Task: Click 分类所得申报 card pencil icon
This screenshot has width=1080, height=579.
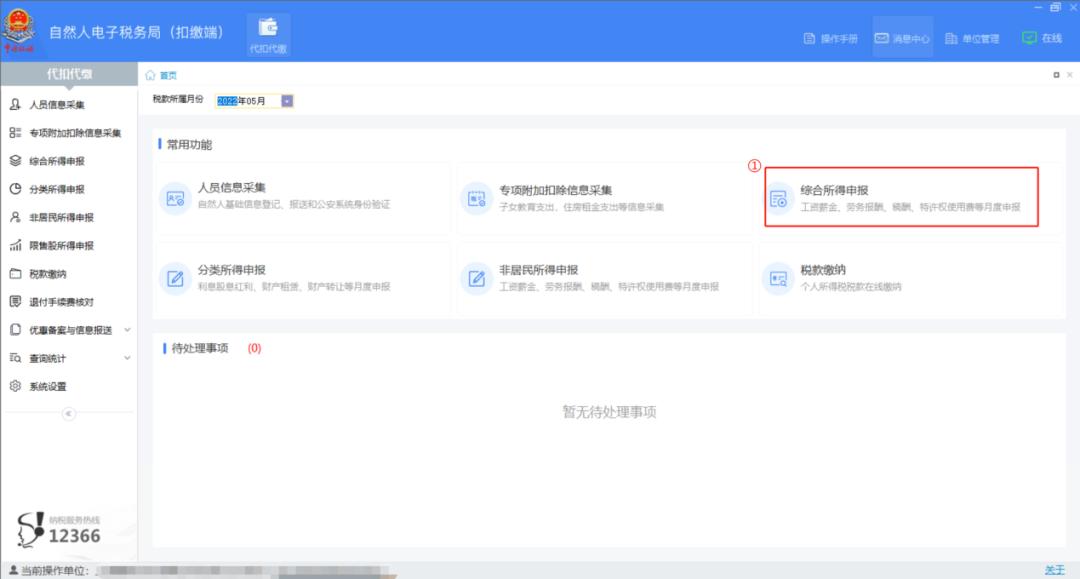Action: pyautogui.click(x=176, y=278)
